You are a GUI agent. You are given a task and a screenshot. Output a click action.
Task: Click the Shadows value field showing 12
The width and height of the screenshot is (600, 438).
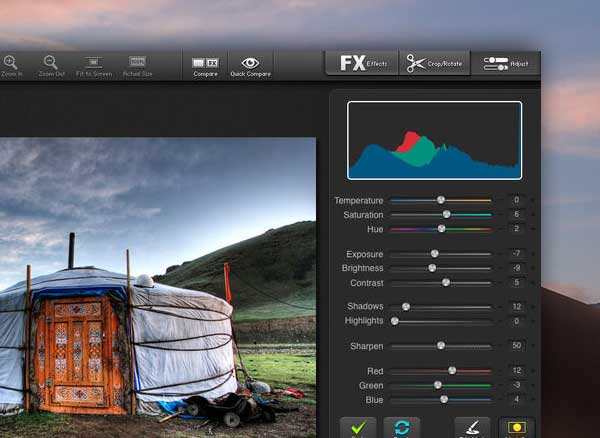(x=517, y=307)
